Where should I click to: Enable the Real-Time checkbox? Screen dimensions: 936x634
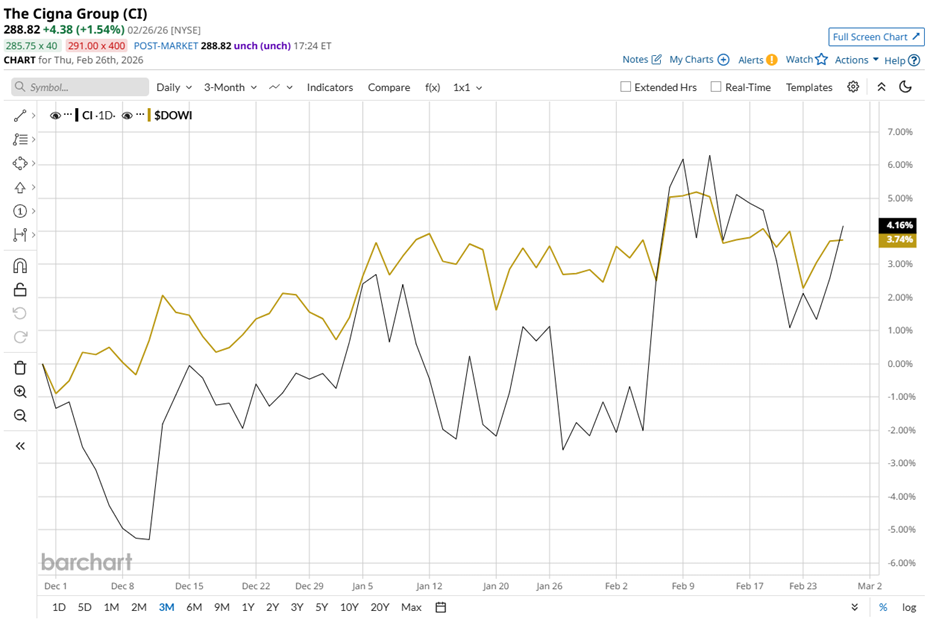pyautogui.click(x=715, y=87)
